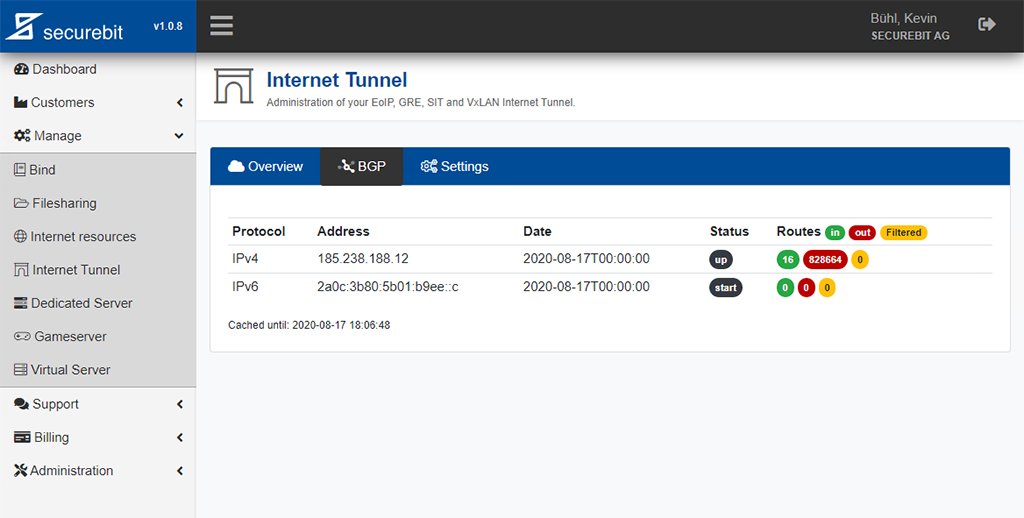Expand the Customers menu chevron
Viewport: 1024px width, 518px height.
(180, 103)
